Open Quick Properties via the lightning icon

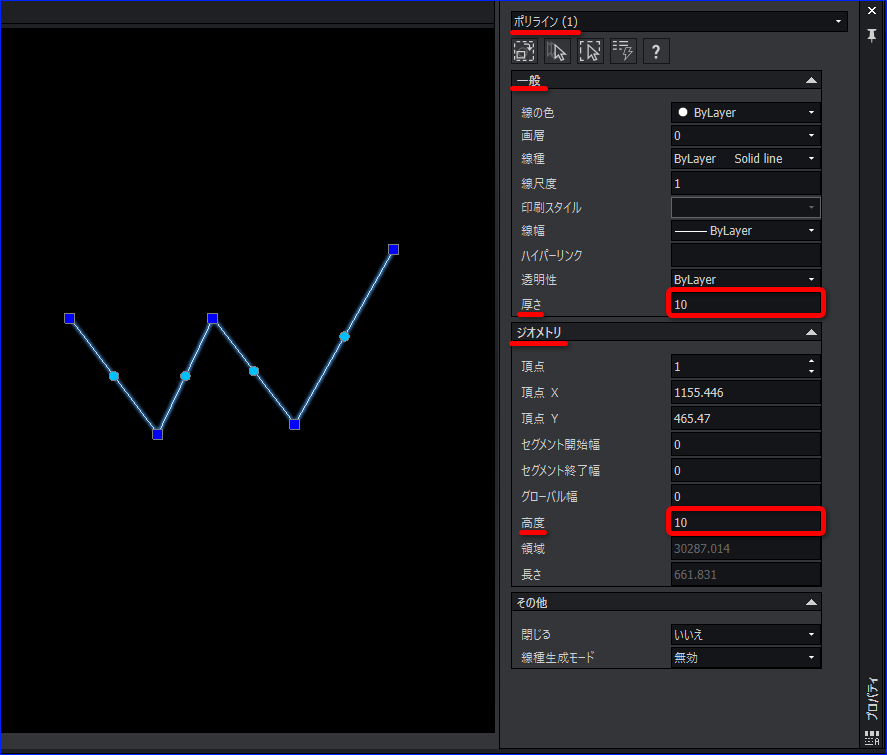pyautogui.click(x=623, y=50)
